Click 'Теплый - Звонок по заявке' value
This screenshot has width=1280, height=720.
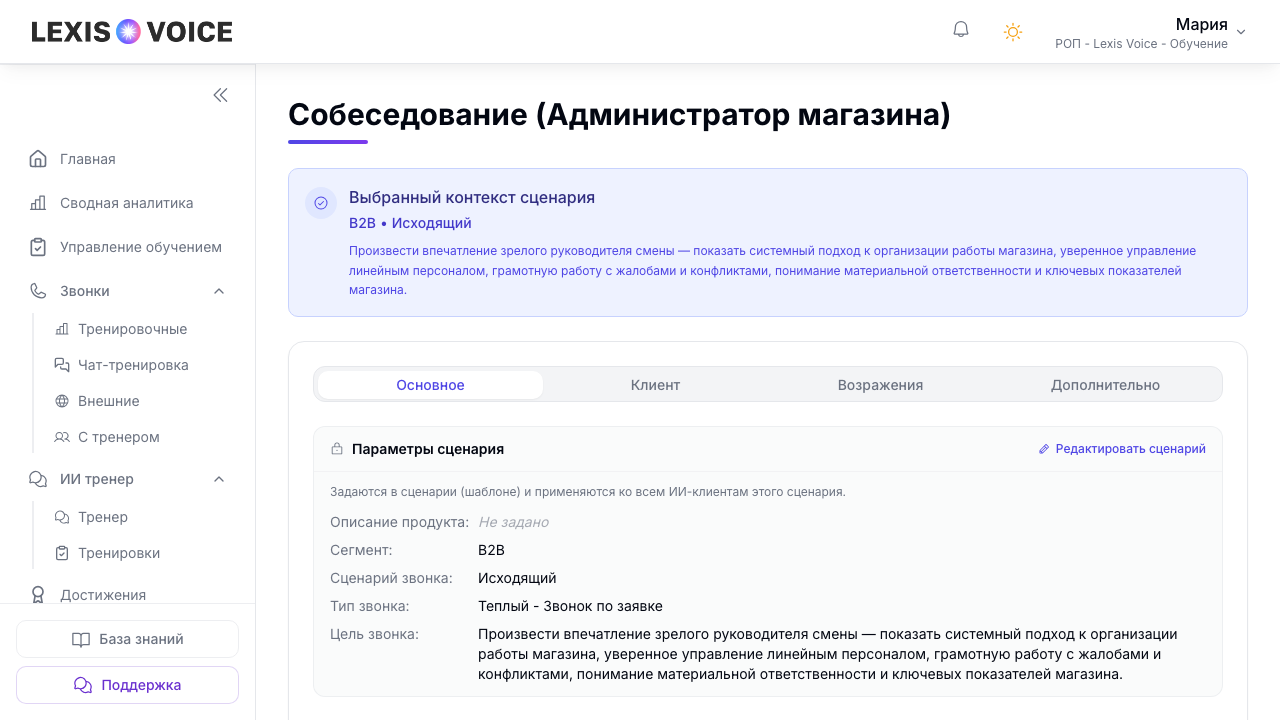pos(570,606)
